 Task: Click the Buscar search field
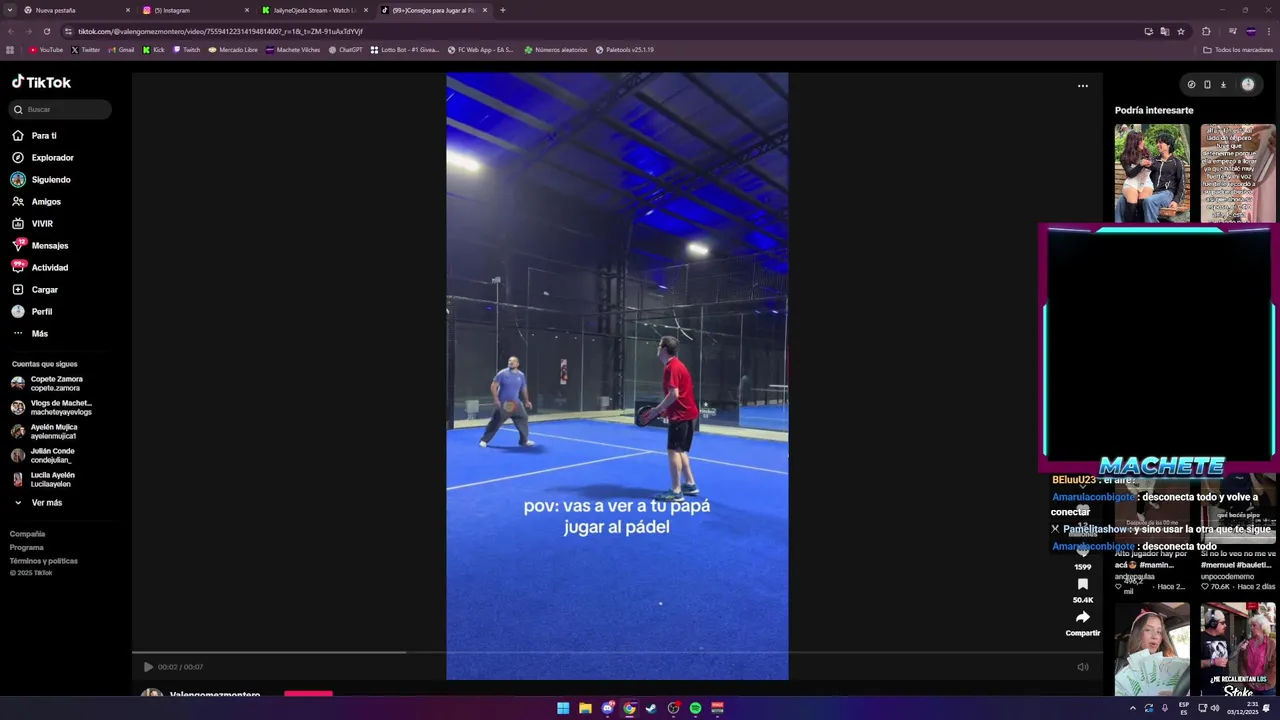pos(60,109)
